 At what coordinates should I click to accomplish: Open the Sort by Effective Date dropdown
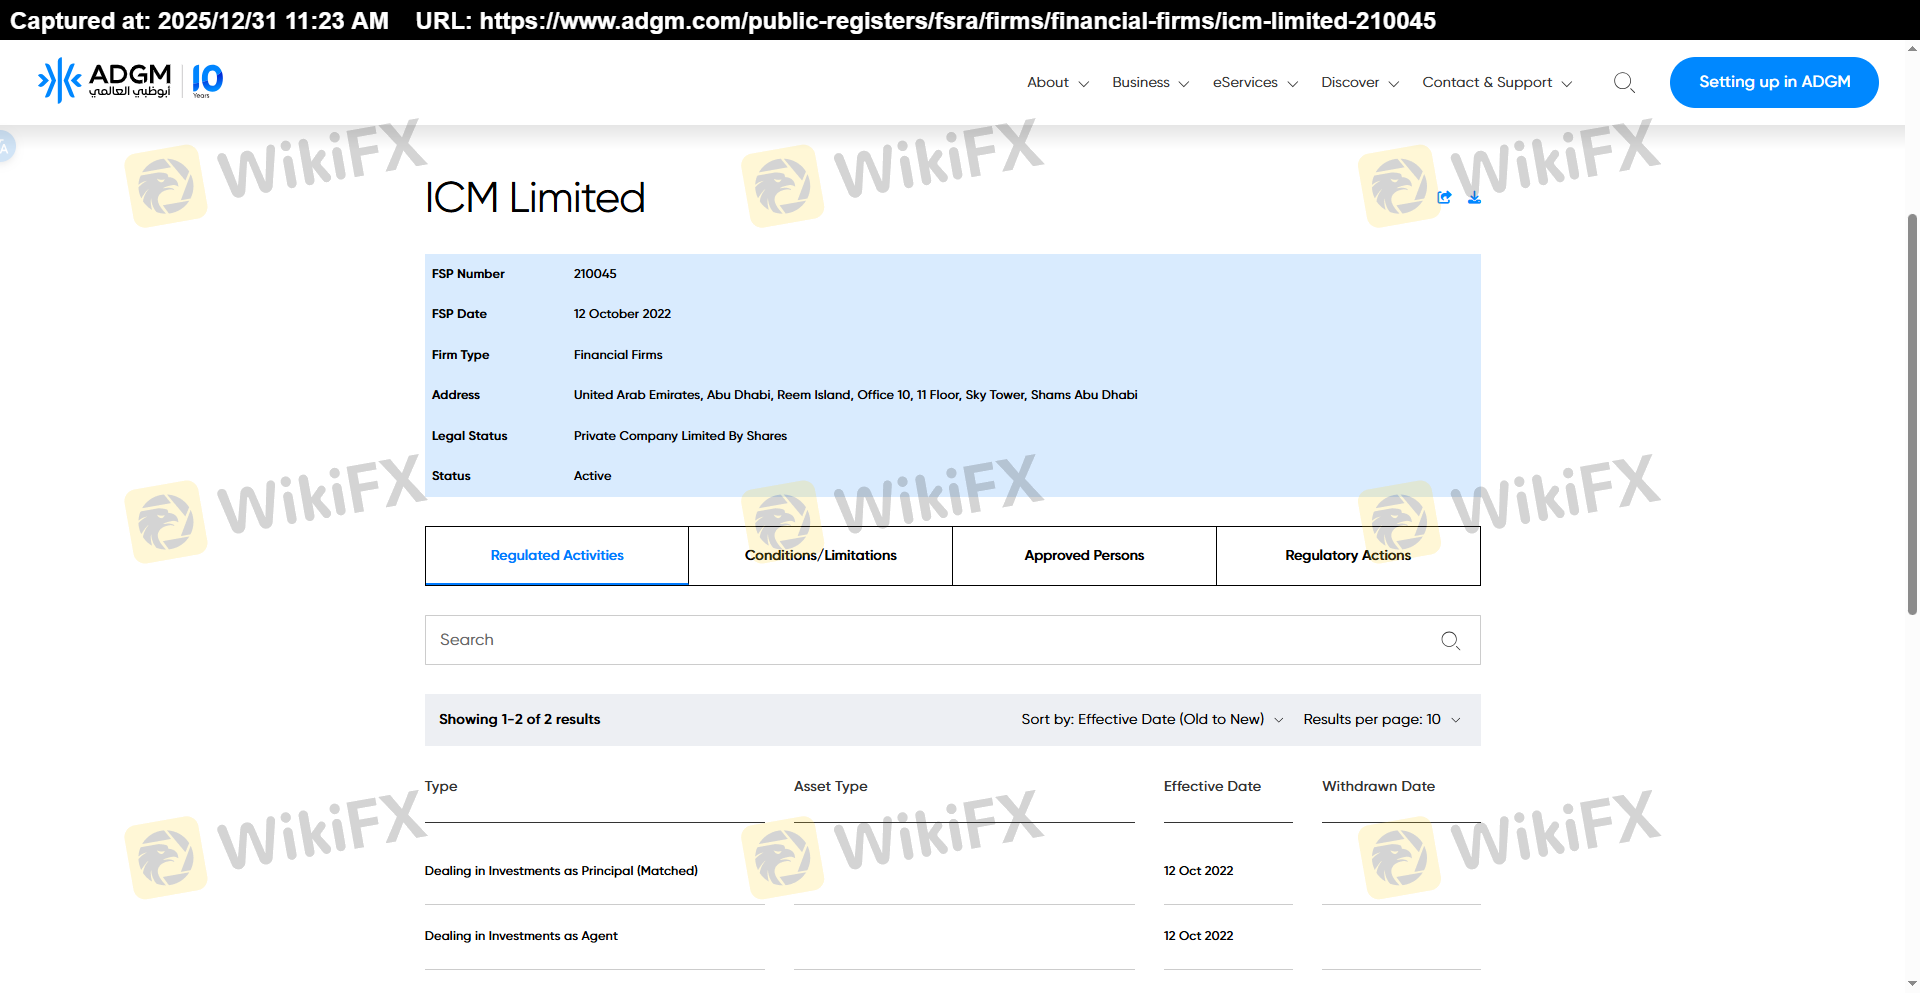click(x=1152, y=719)
